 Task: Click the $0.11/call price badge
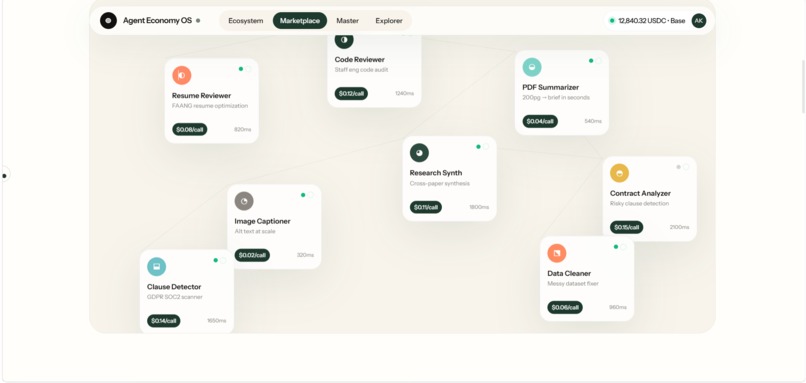coord(426,207)
